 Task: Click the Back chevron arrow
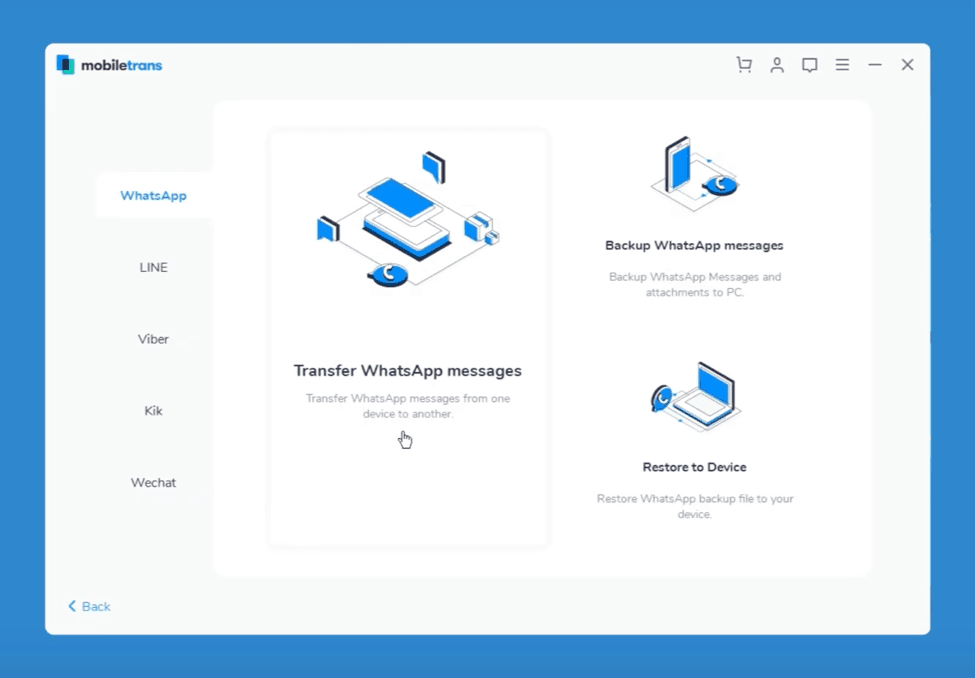(x=72, y=607)
